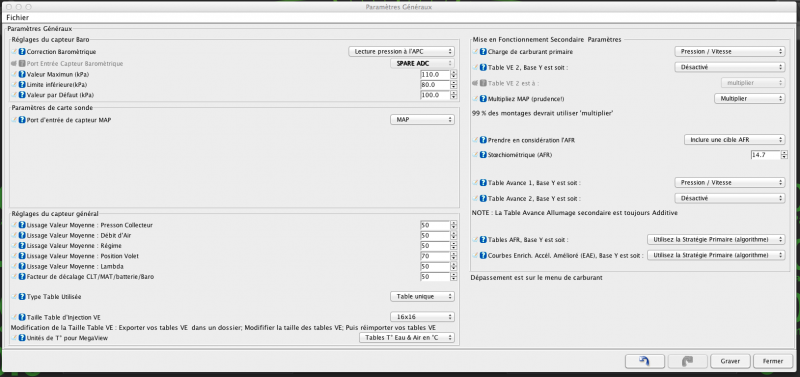The width and height of the screenshot is (800, 377).
Task: Show help for Lissage Régime
Action: coord(22,246)
